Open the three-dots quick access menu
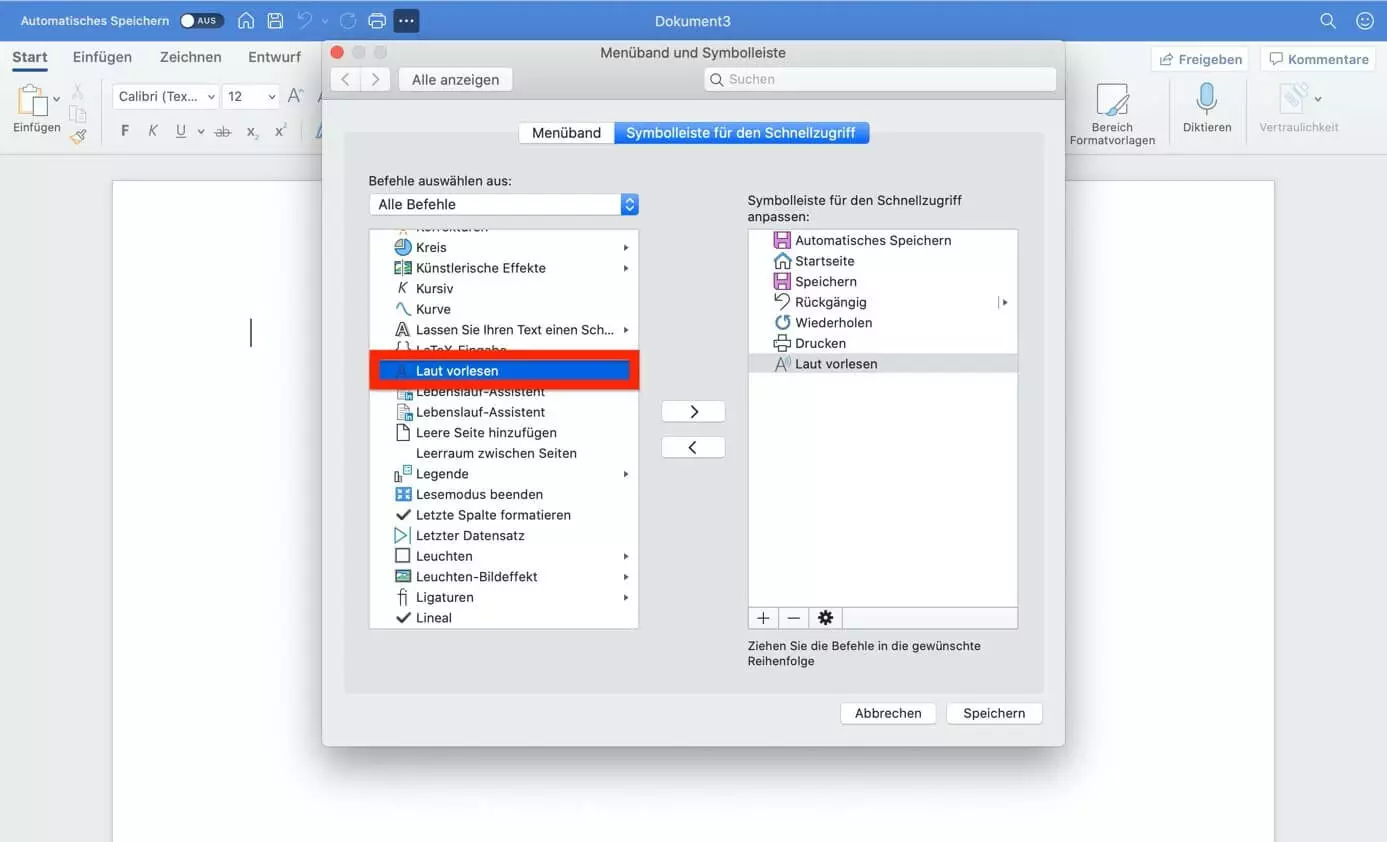Screen dimensions: 1387x842 click(x=406, y=21)
